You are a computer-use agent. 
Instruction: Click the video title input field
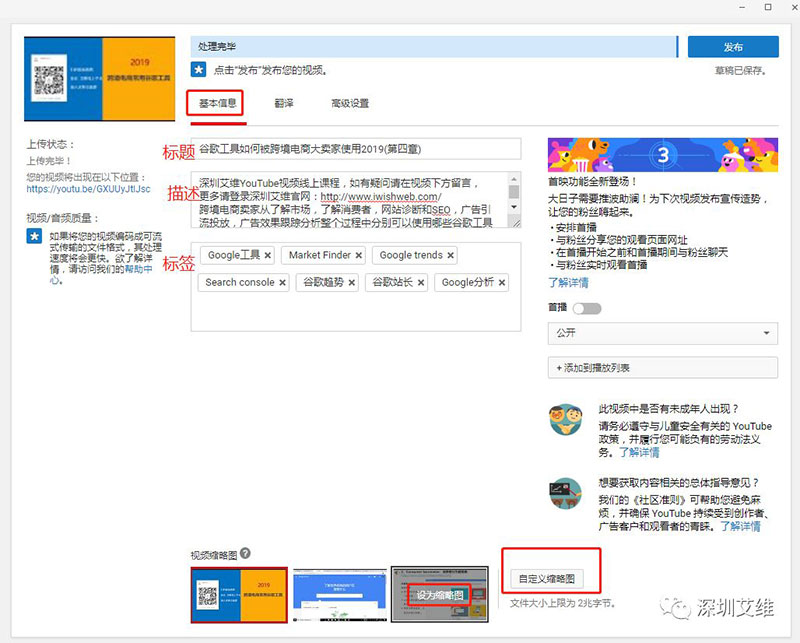(x=356, y=149)
